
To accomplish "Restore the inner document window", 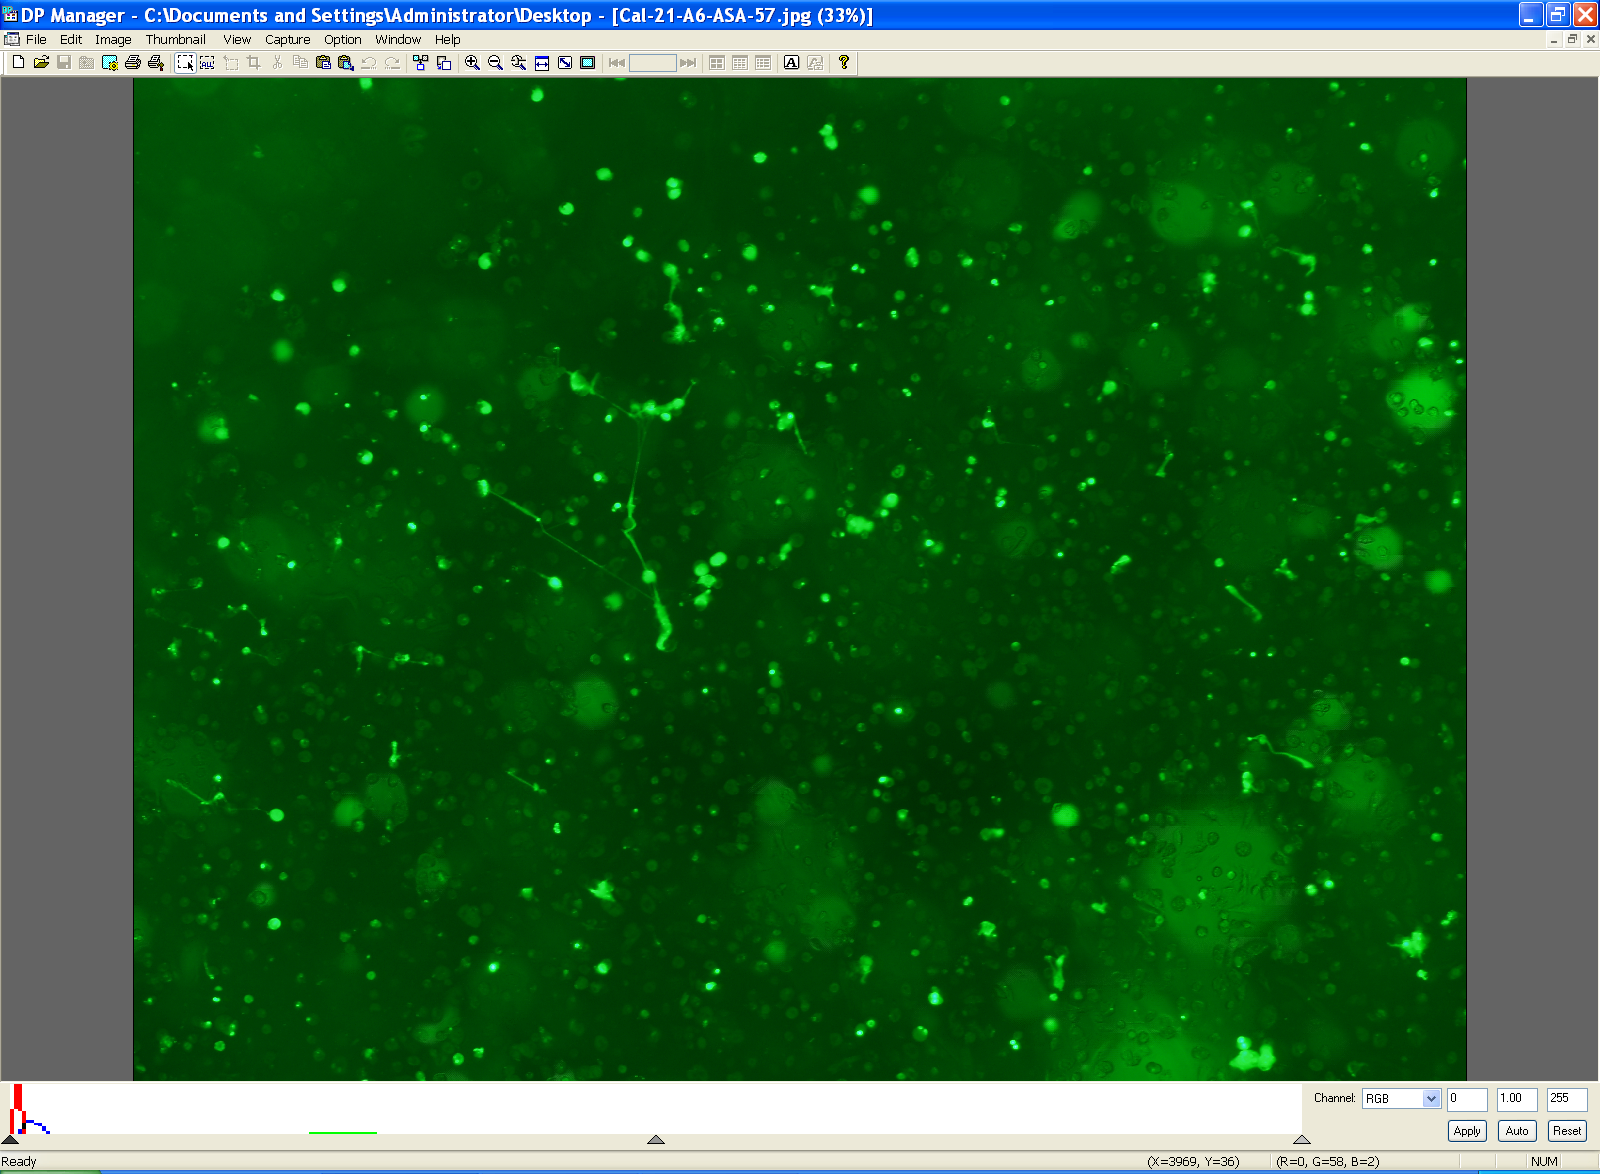I will click(x=1572, y=40).
